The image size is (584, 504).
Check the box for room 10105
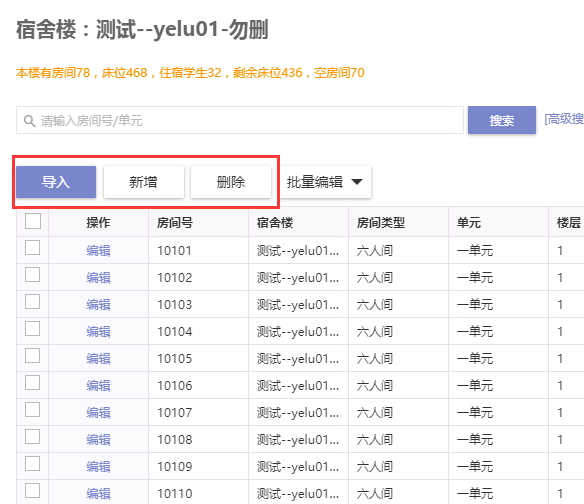point(32,356)
